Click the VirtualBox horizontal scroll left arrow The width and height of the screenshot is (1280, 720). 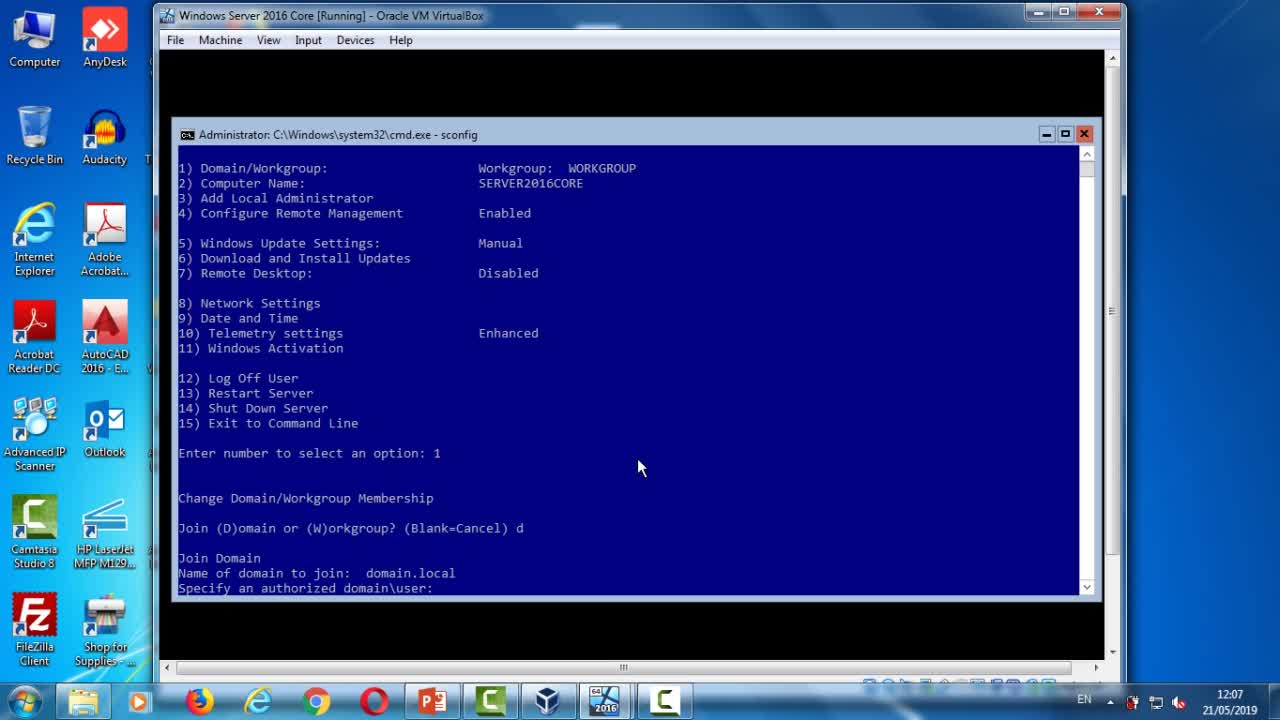coord(167,667)
